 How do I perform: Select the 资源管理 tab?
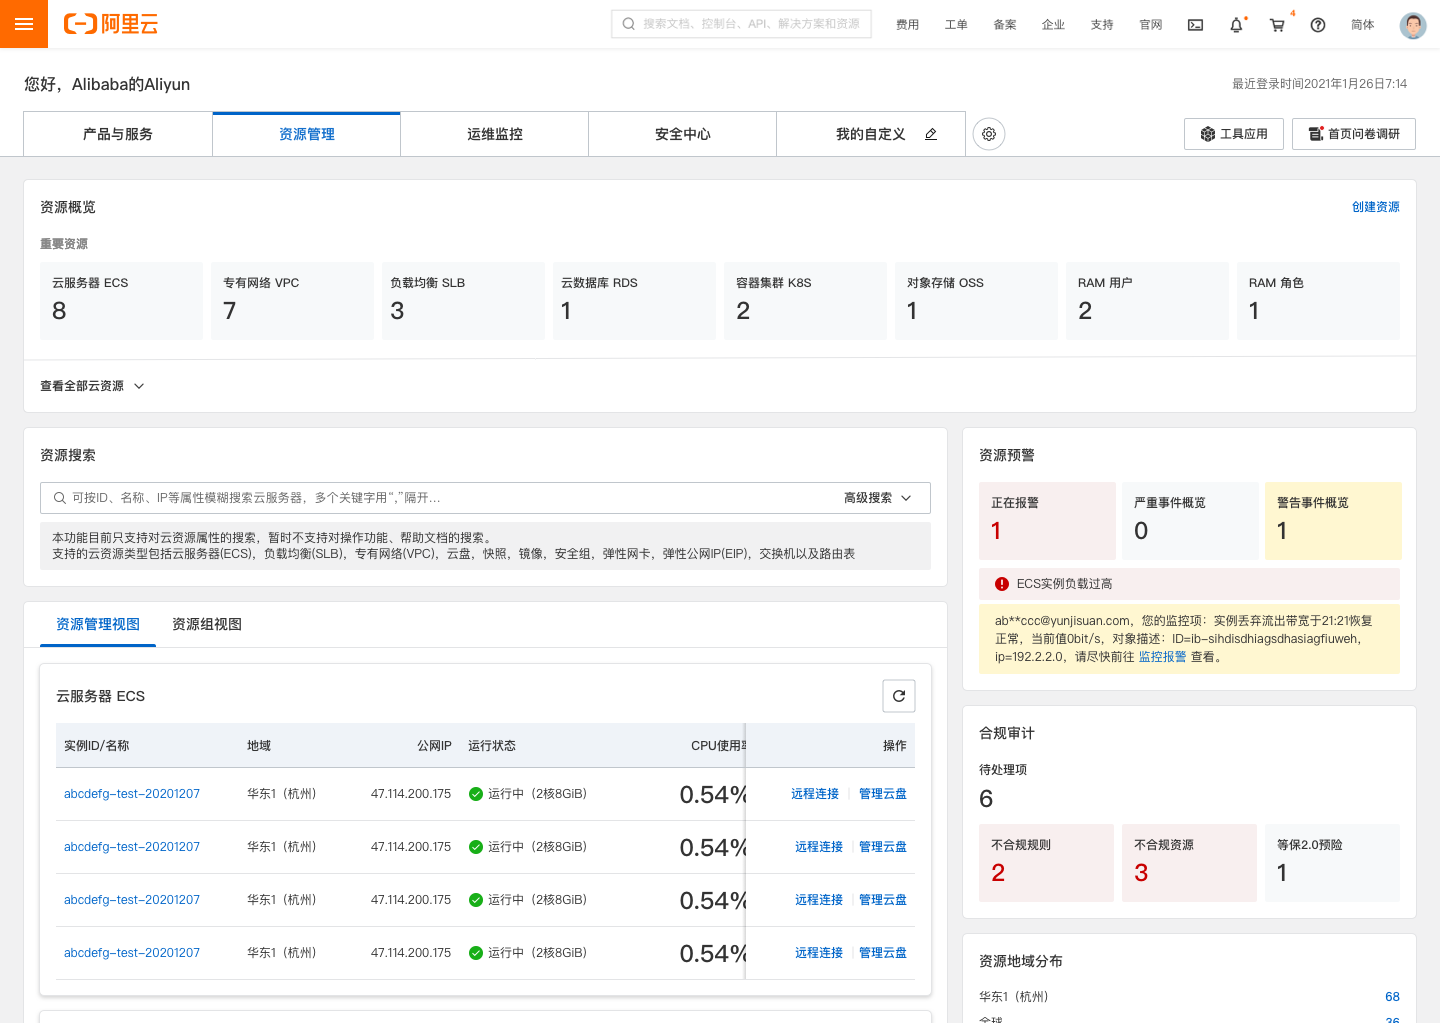[306, 134]
